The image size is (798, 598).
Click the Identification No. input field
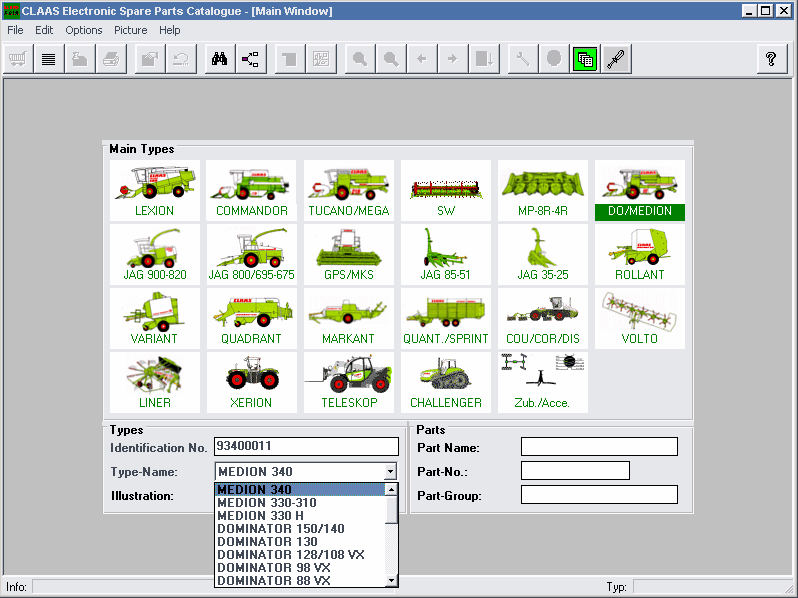click(306, 446)
